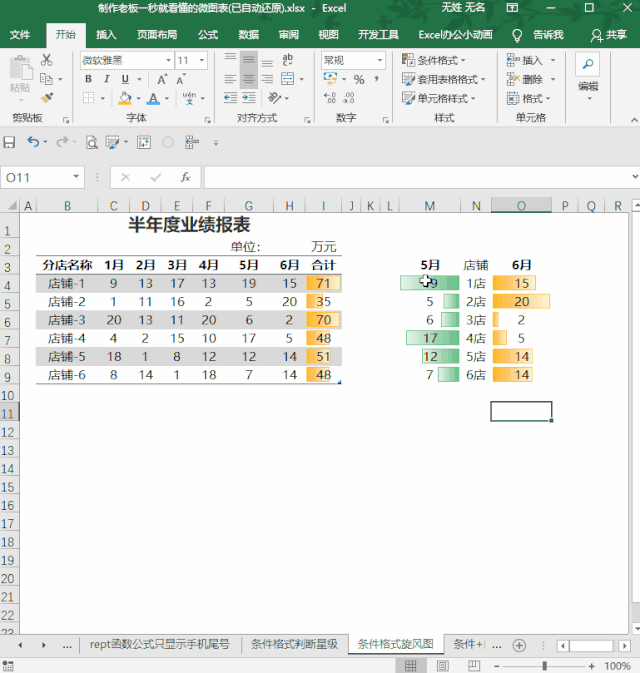Click the Decrease Indent icon
This screenshot has height=673, width=640.
[230, 98]
